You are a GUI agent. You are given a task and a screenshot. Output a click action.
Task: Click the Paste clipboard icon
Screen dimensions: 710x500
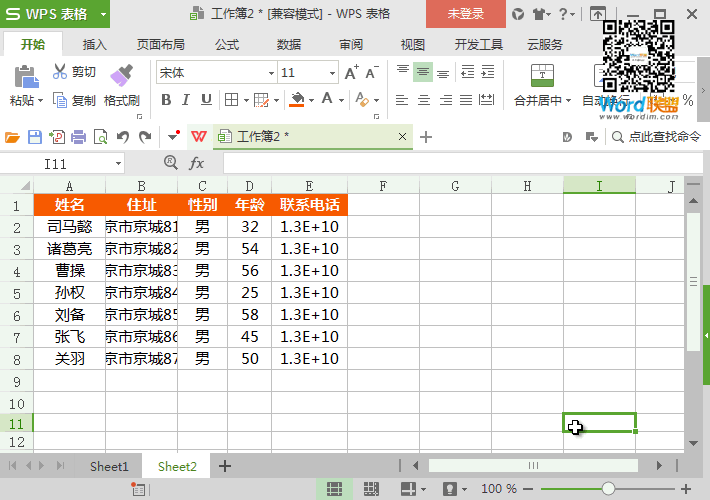tap(26, 76)
